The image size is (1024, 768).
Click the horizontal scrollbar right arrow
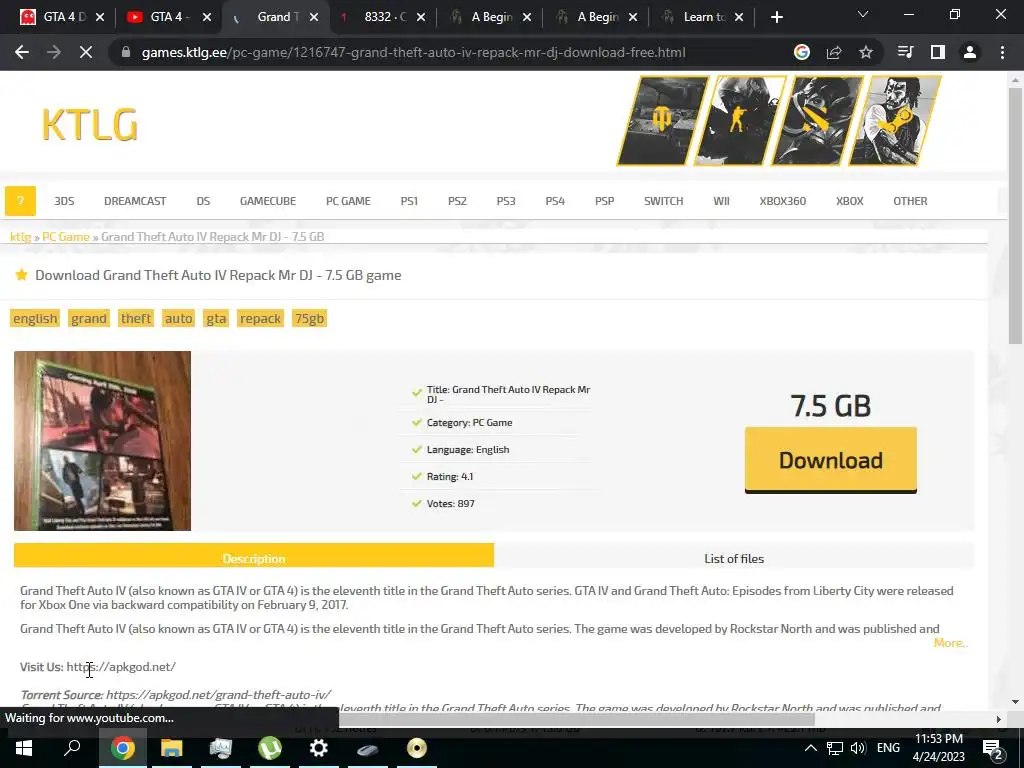pos(998,719)
